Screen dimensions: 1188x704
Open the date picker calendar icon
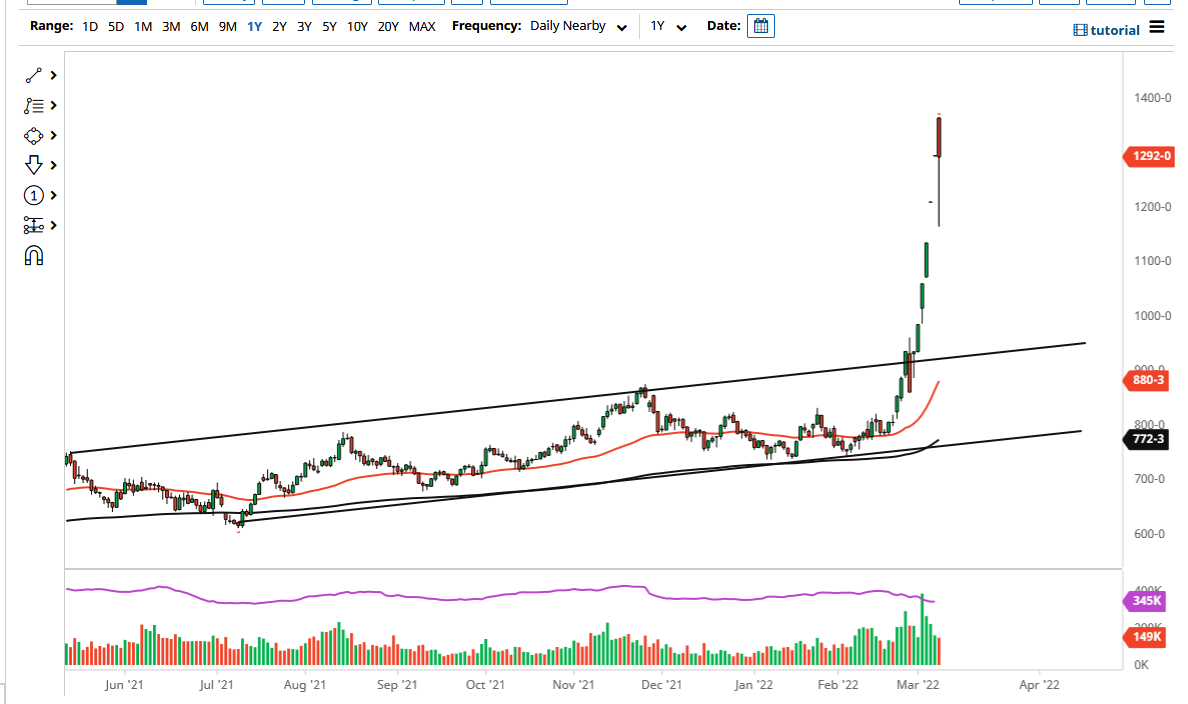761,26
